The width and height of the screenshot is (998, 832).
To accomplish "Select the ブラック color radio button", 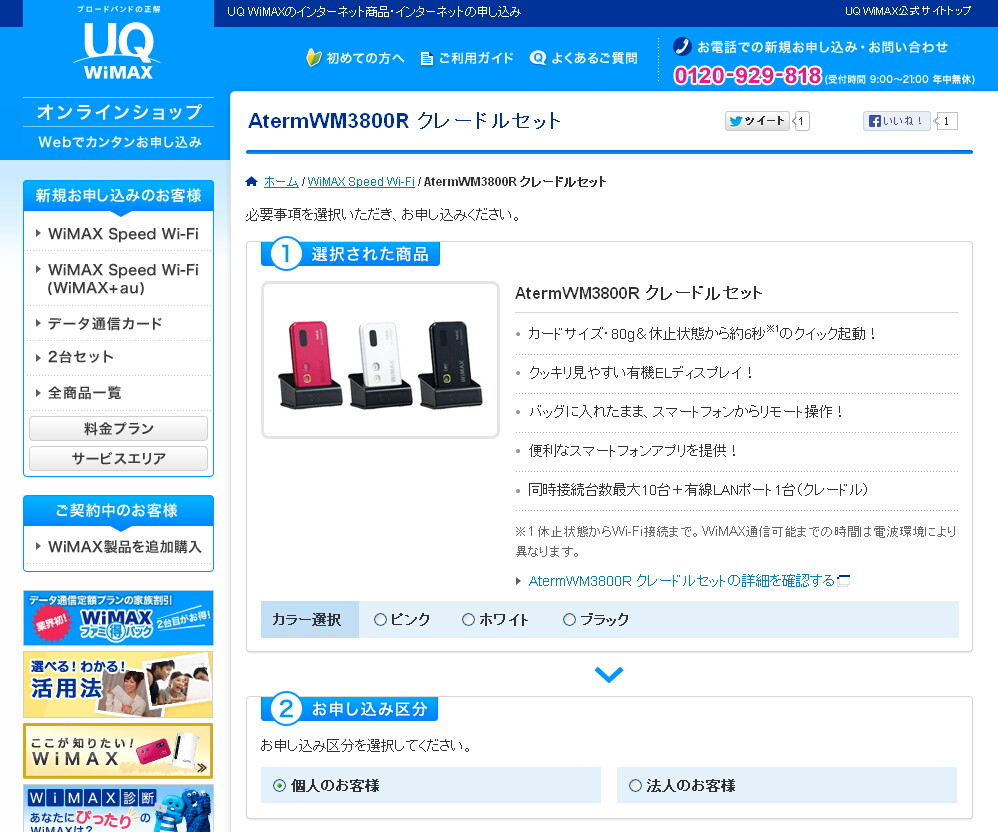I will (569, 619).
